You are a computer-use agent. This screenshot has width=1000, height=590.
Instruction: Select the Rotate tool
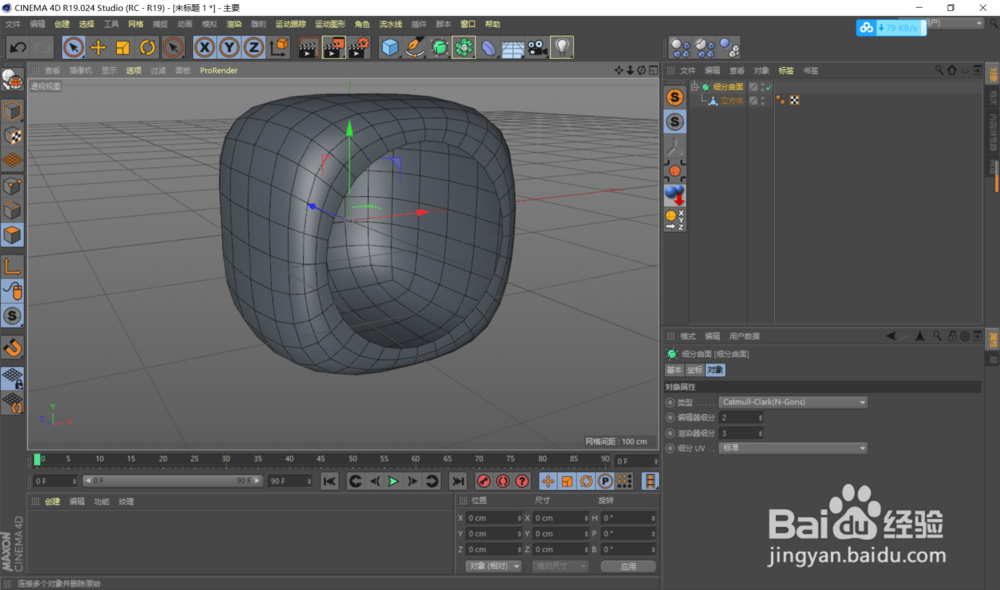pos(146,47)
